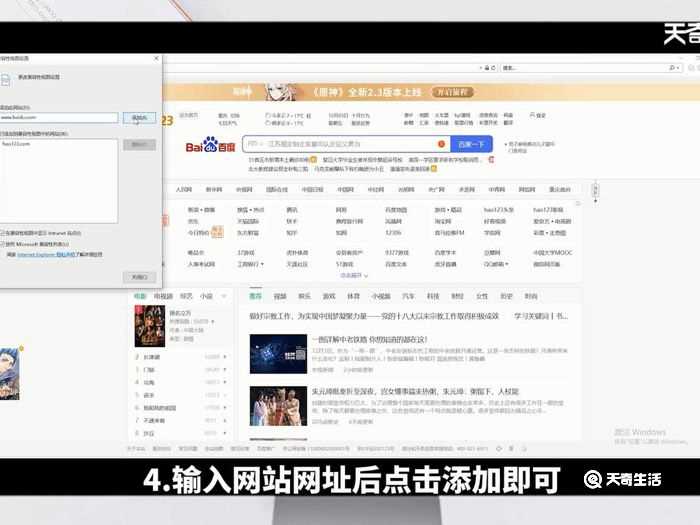Viewport: 700px width, 525px height.
Task: Select the 综艺 tab in the left ranking panel
Action: tap(186, 296)
